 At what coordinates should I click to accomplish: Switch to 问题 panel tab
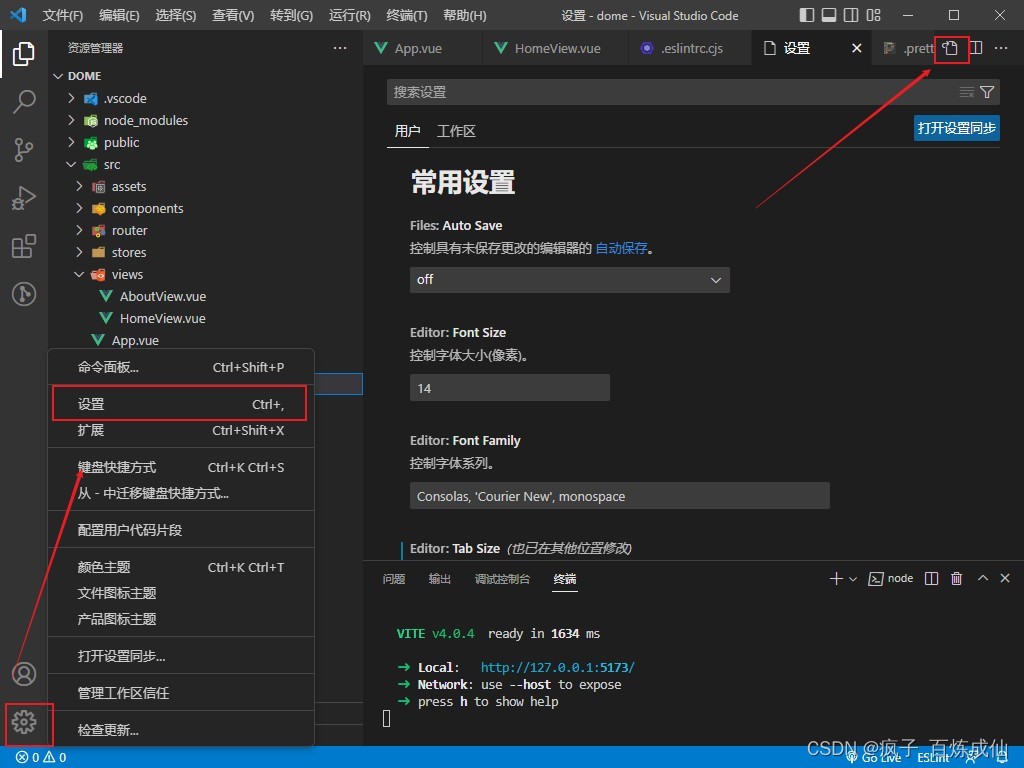[394, 579]
